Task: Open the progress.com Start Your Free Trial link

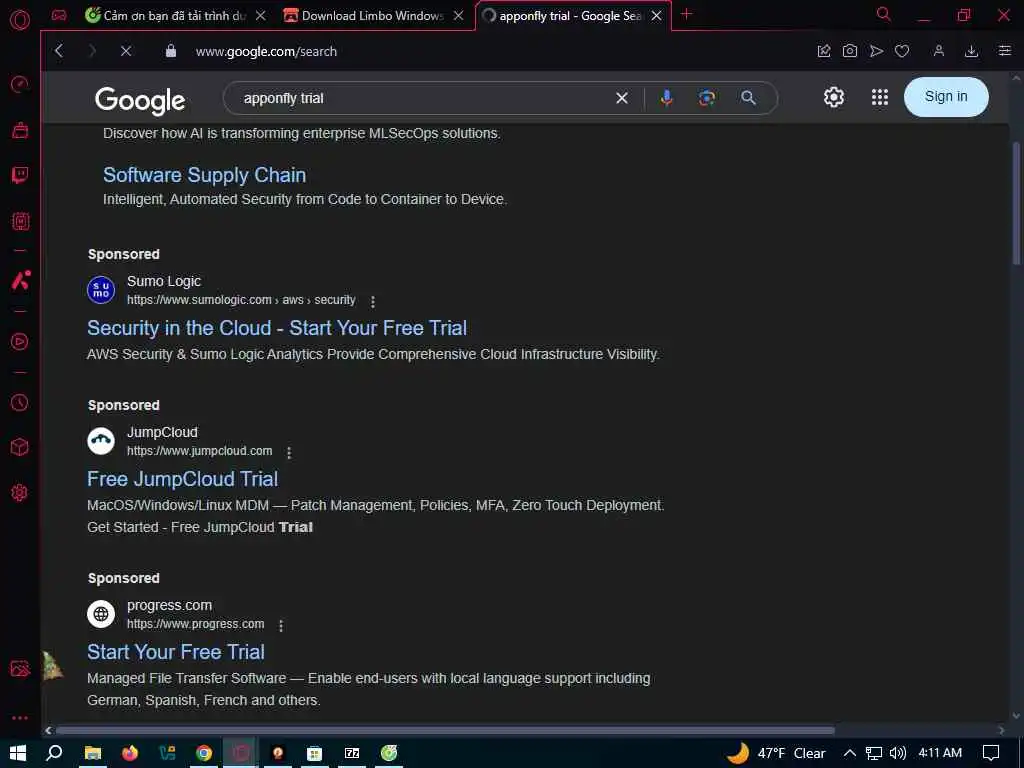Action: click(x=176, y=652)
